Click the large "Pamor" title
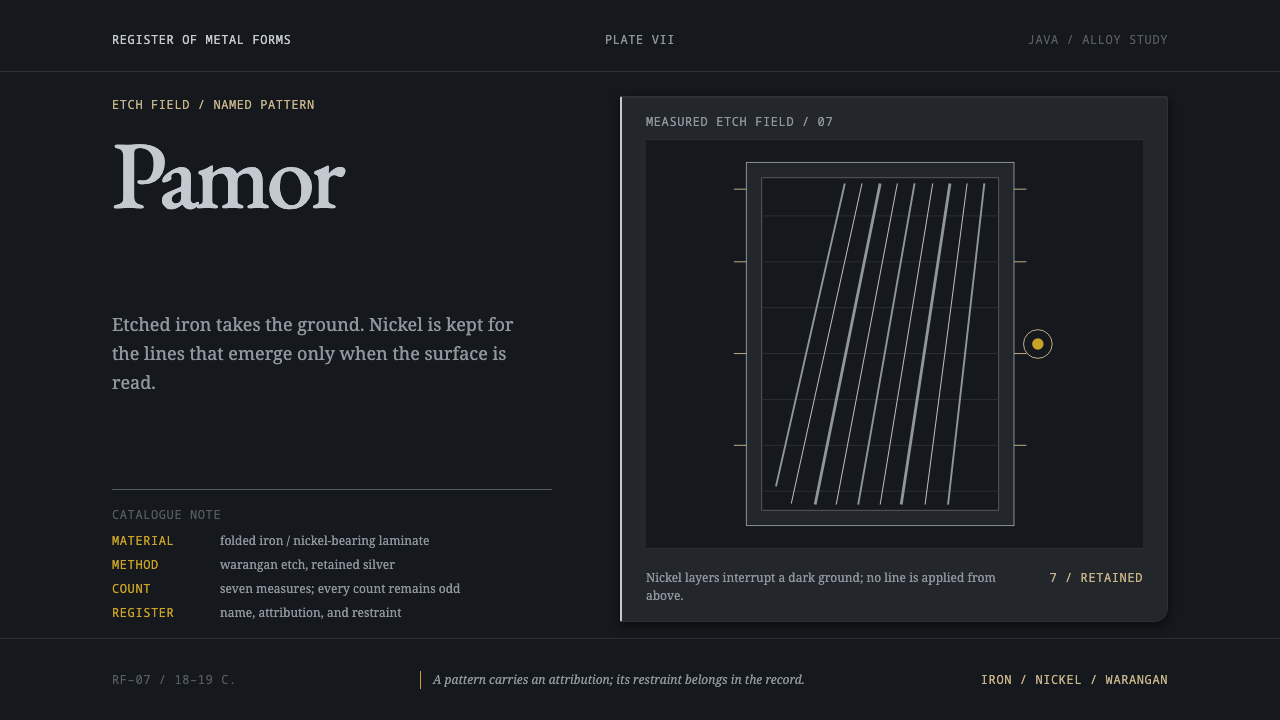 coord(229,177)
